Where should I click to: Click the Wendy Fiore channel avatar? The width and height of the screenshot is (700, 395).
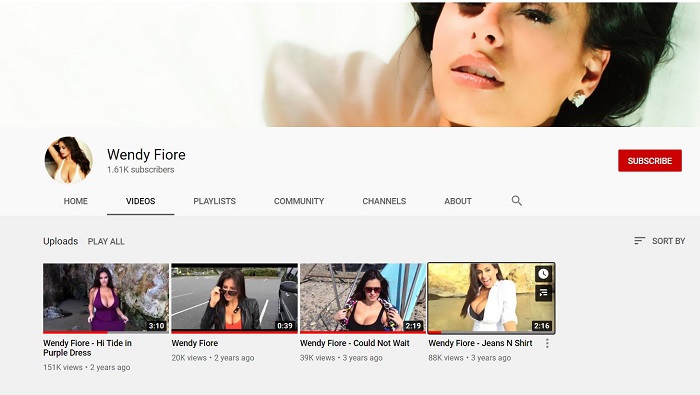69,160
